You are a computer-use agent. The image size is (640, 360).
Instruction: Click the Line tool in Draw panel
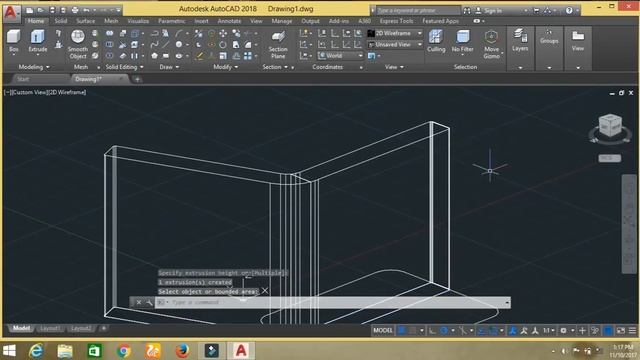click(x=166, y=44)
